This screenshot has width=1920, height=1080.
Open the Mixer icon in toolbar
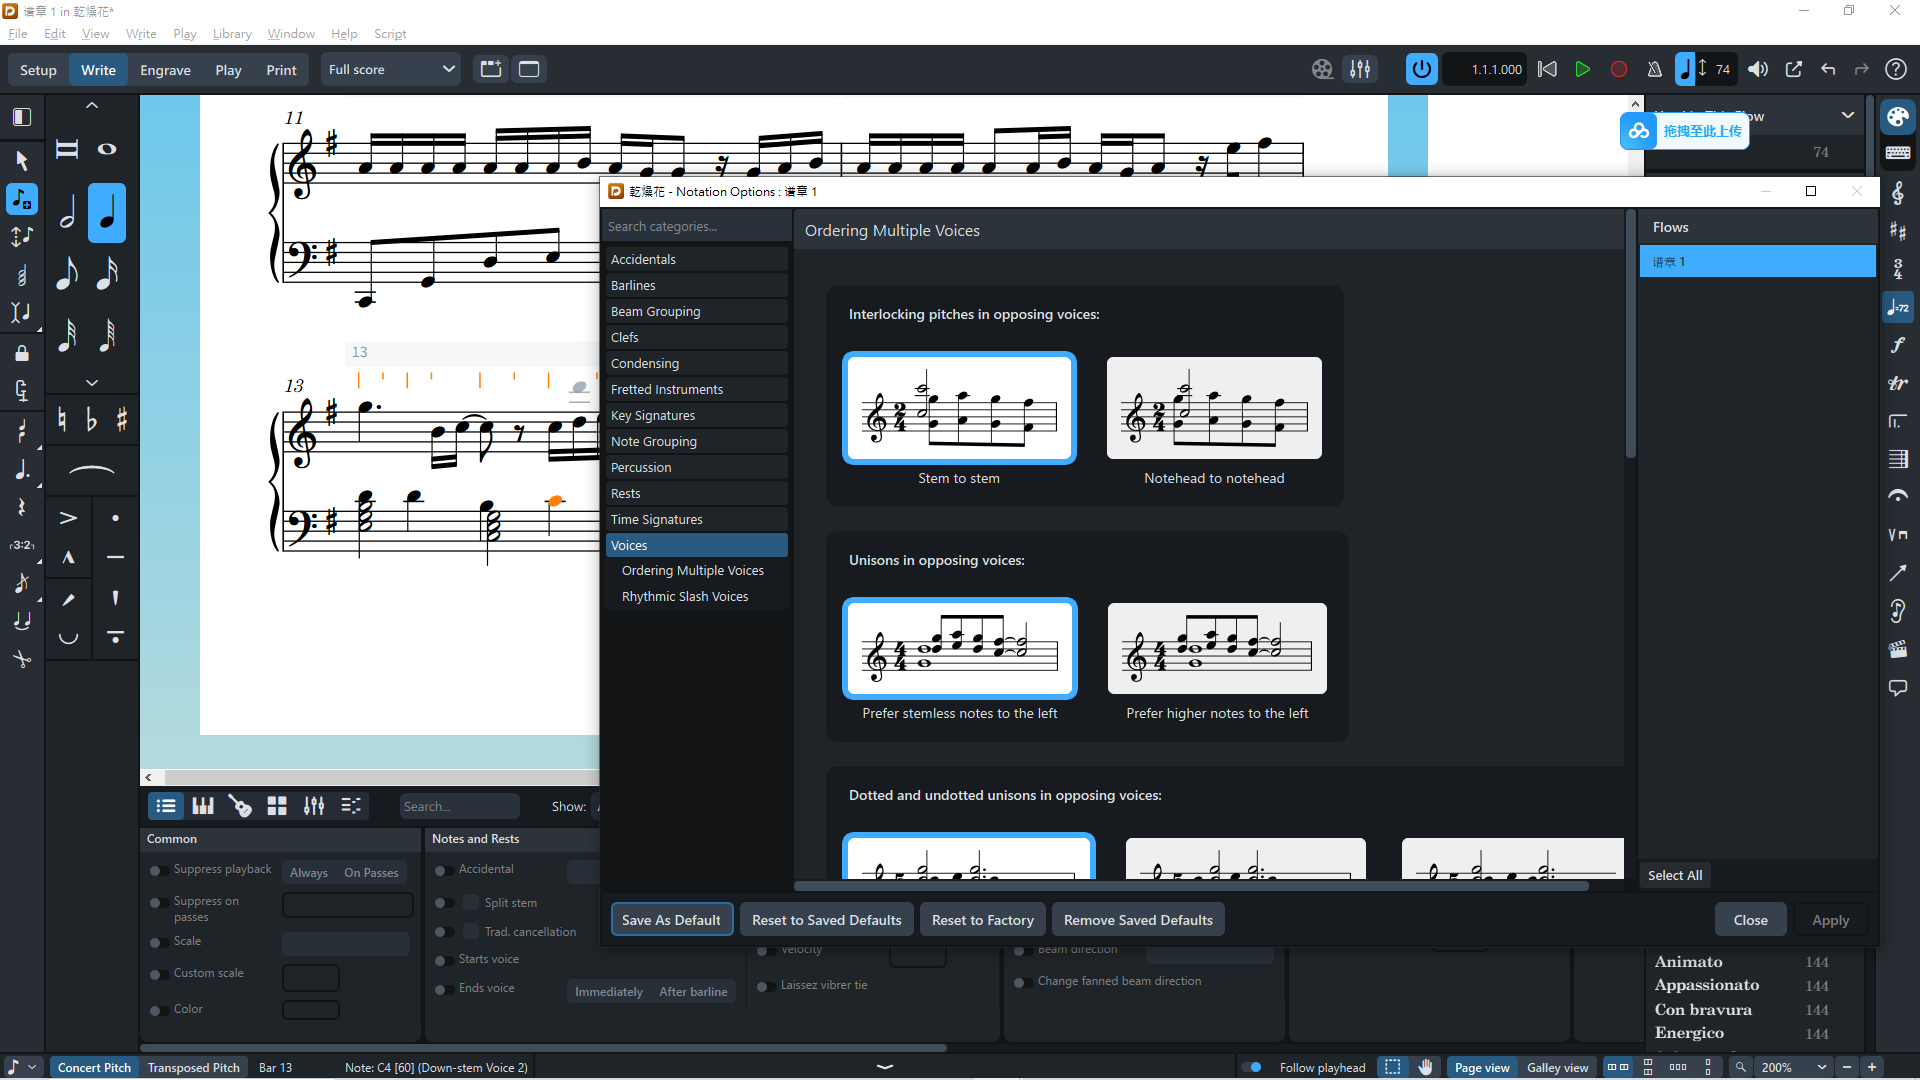coord(1360,69)
